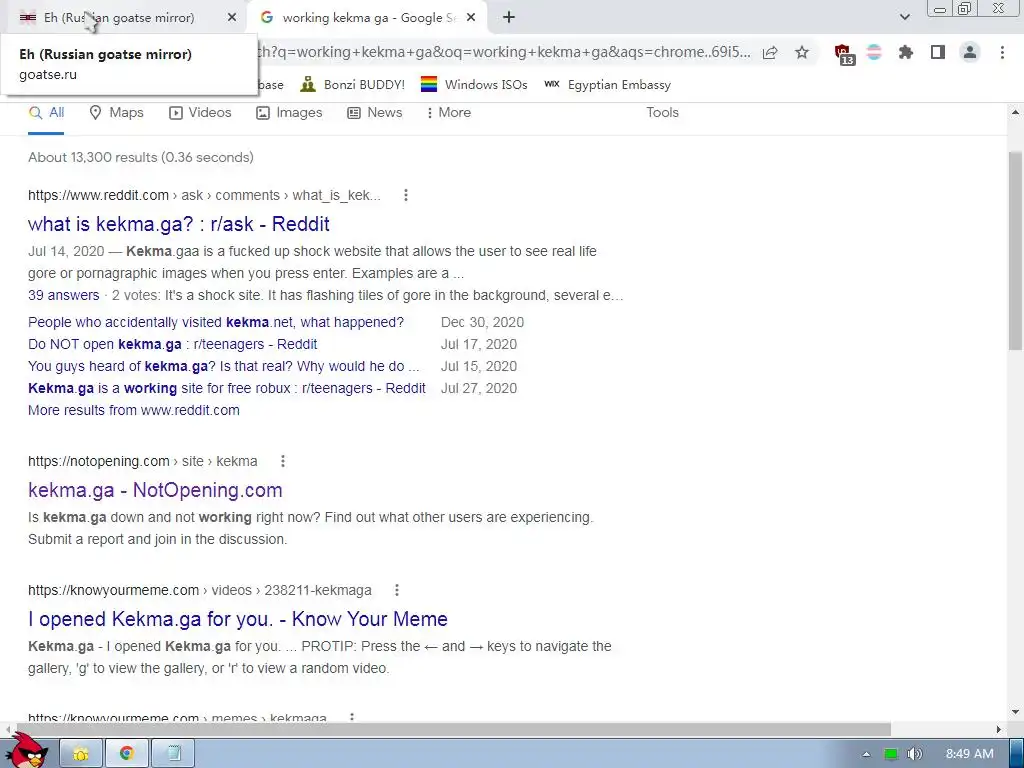Open 'You guys heard of kekma.ga?' link
Screen dimensions: 1024x768
coord(223,366)
